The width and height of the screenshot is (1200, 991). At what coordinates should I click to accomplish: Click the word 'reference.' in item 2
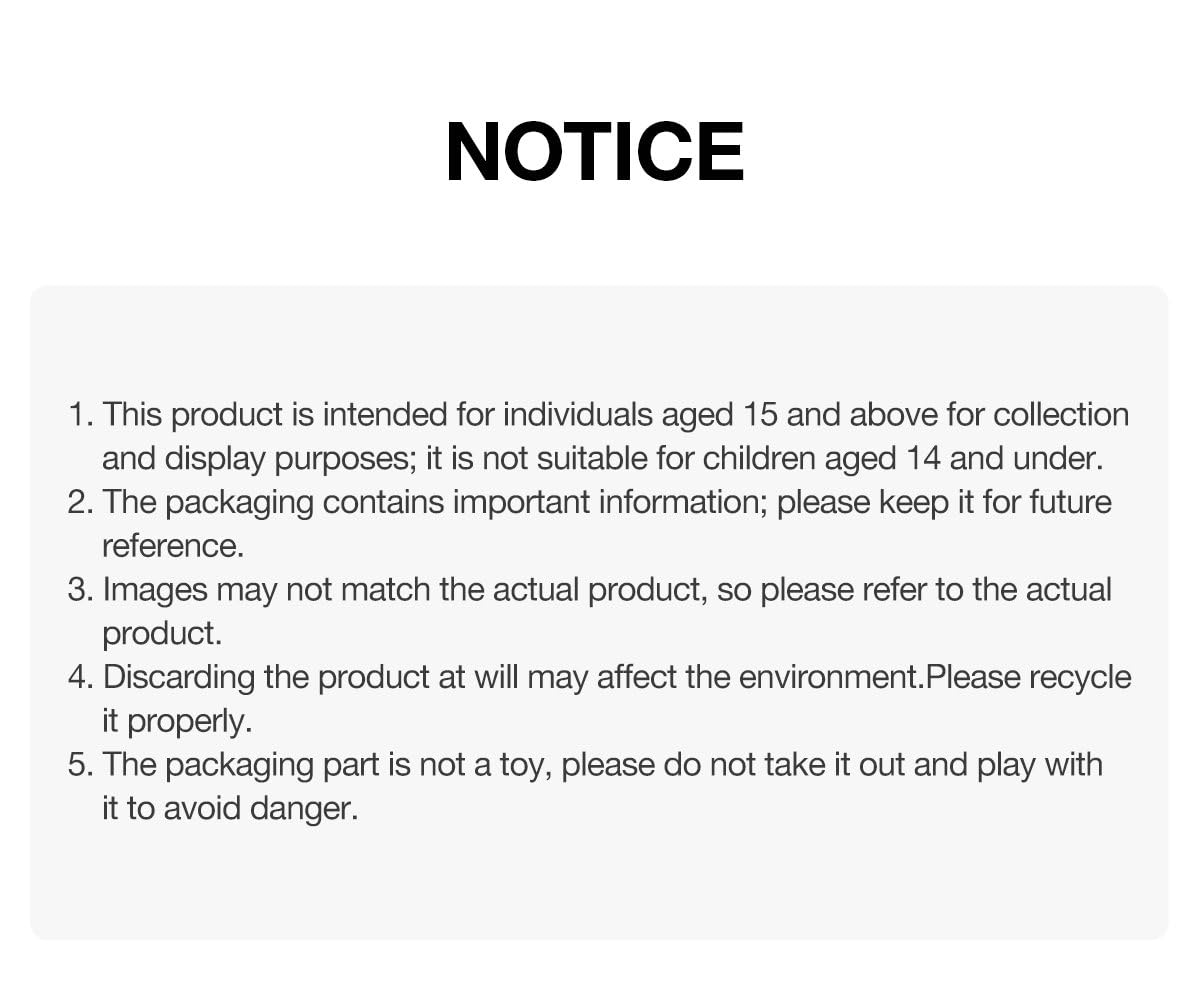click(x=173, y=546)
